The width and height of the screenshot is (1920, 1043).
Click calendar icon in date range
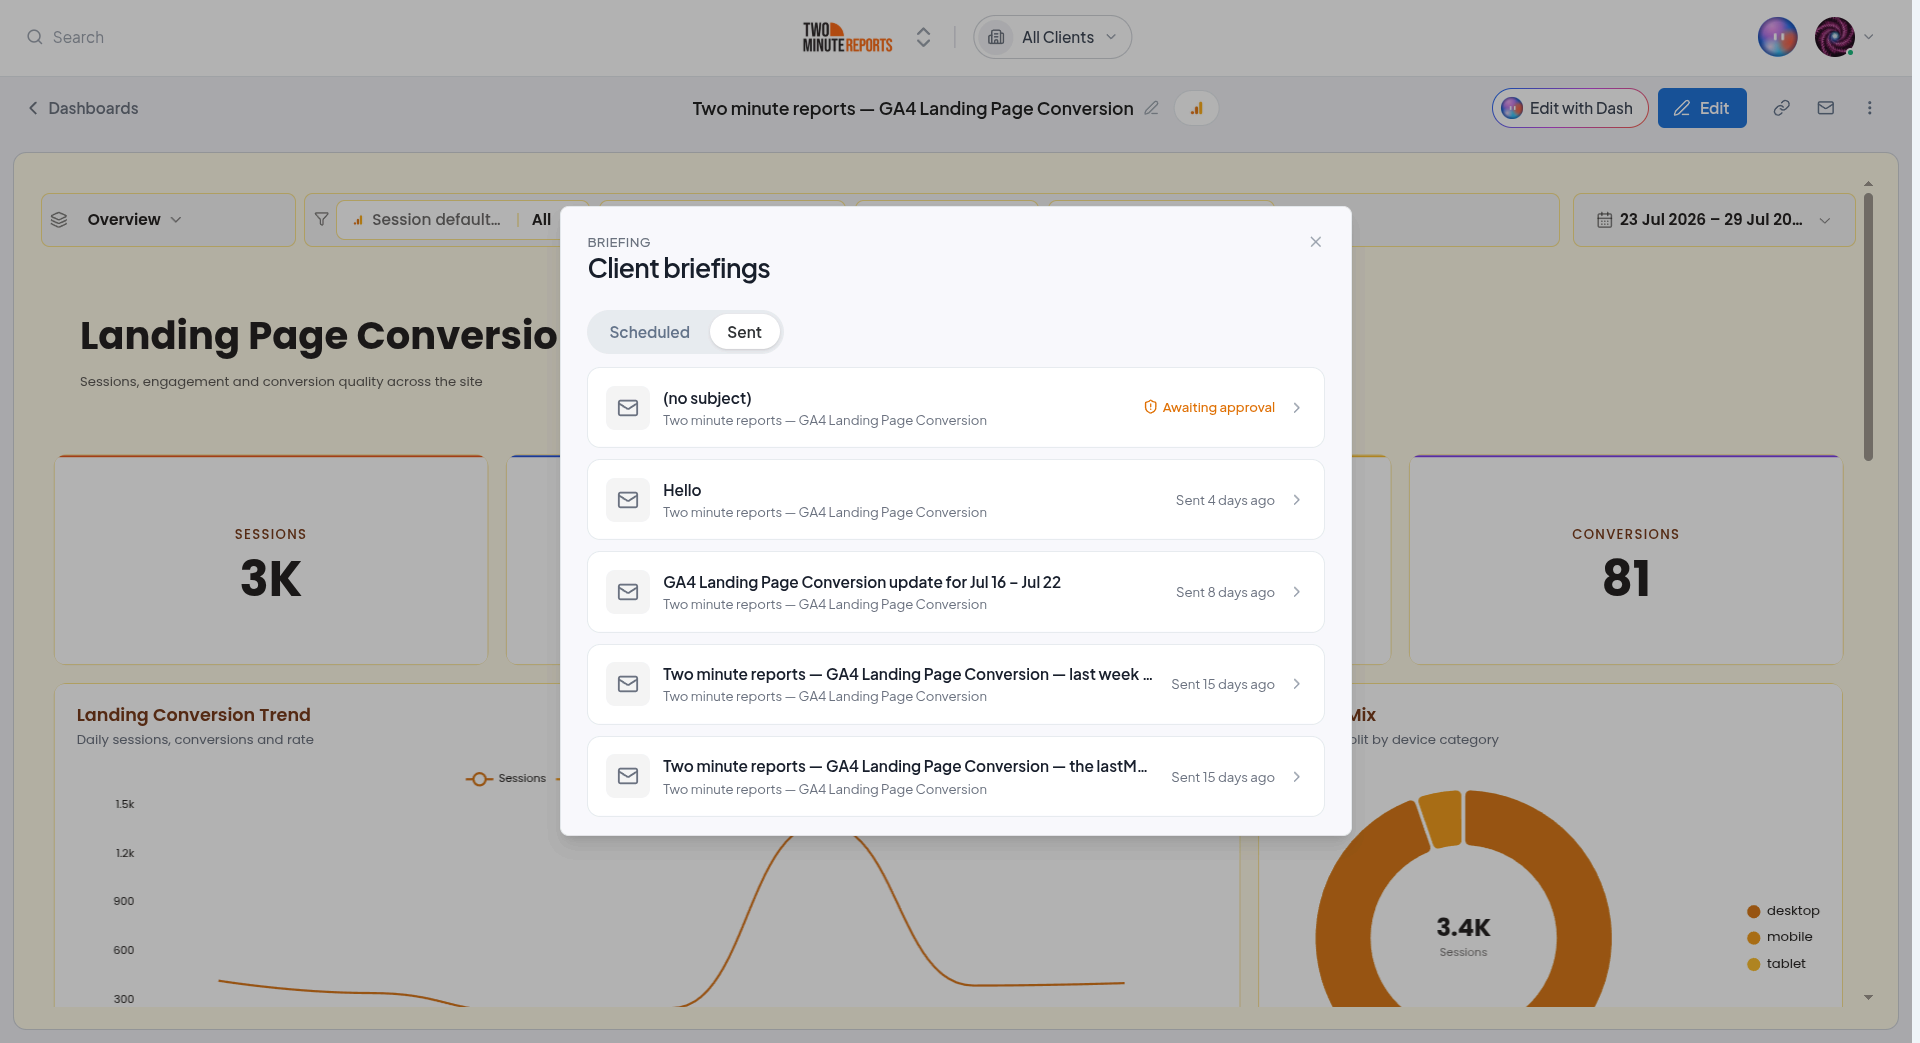click(1604, 219)
